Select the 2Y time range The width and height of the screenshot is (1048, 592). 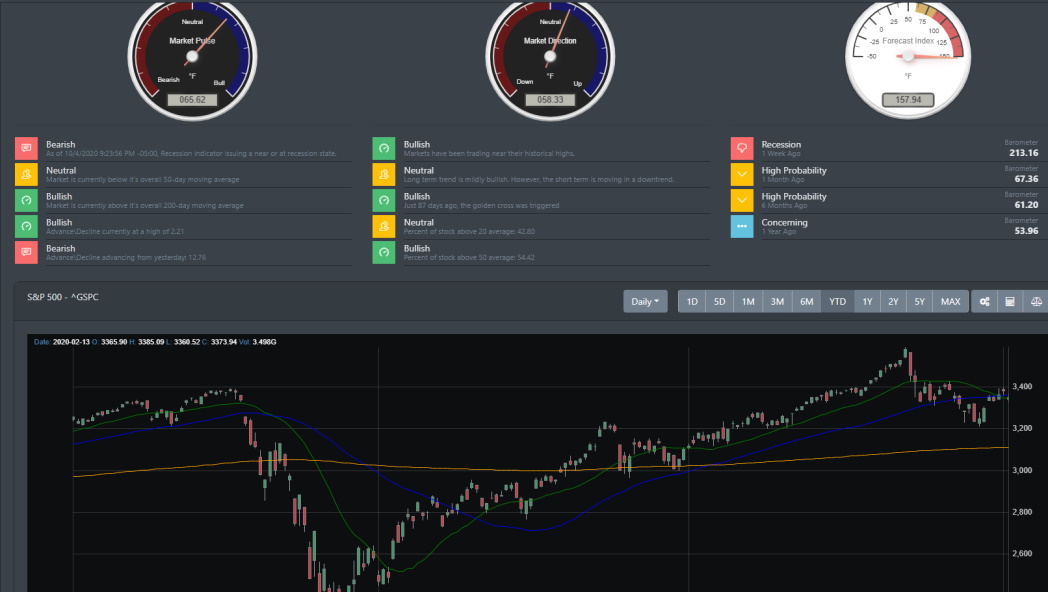pyautogui.click(x=894, y=301)
